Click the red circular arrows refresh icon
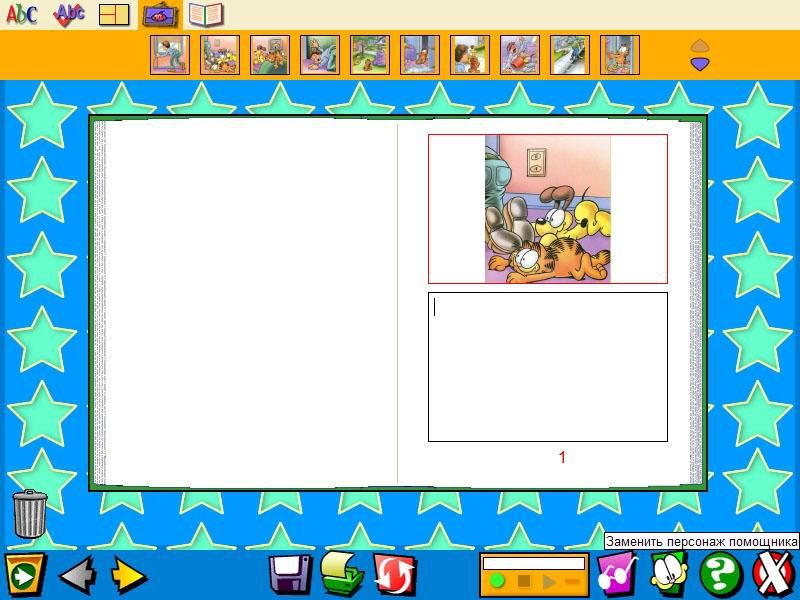The width and height of the screenshot is (800, 600). 394,575
